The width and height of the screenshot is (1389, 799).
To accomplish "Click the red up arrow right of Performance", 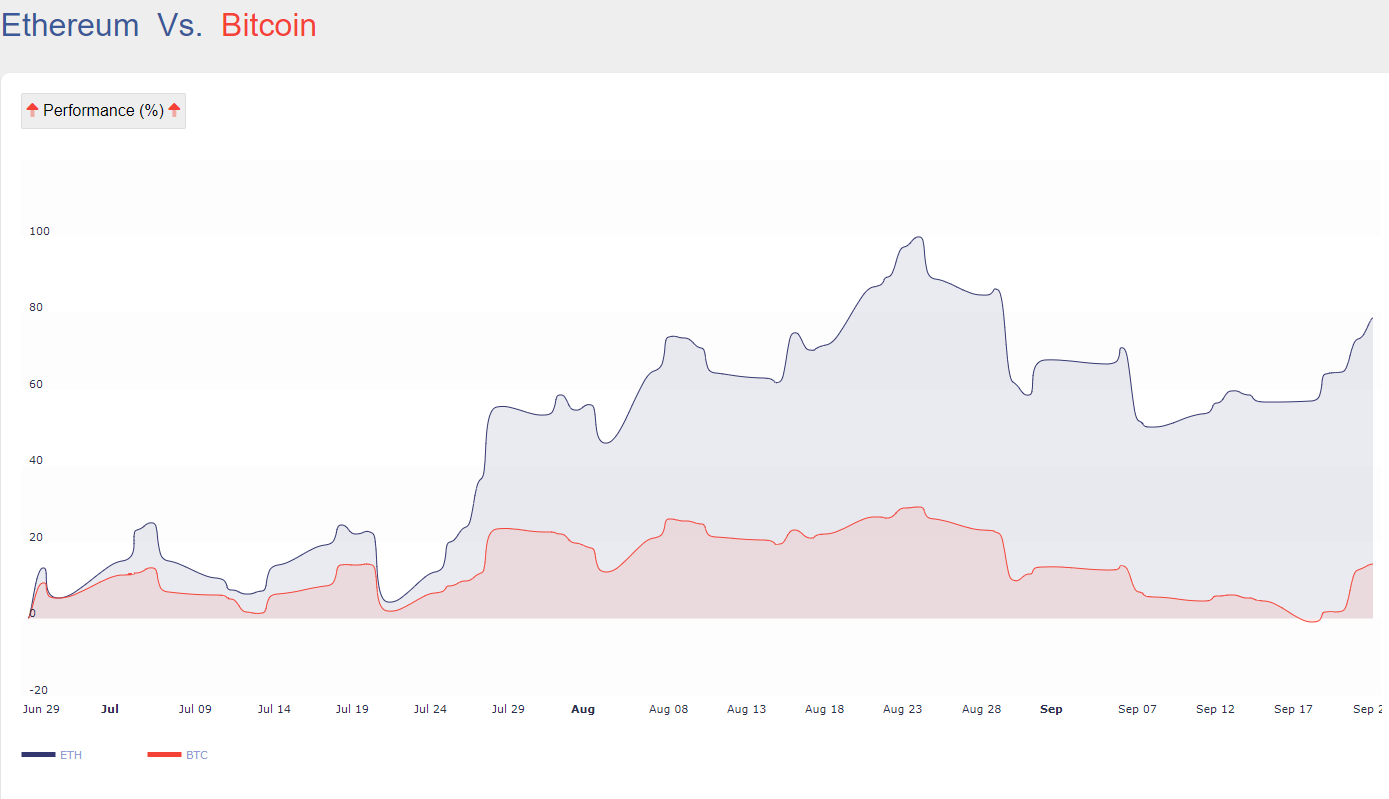I will tap(174, 110).
